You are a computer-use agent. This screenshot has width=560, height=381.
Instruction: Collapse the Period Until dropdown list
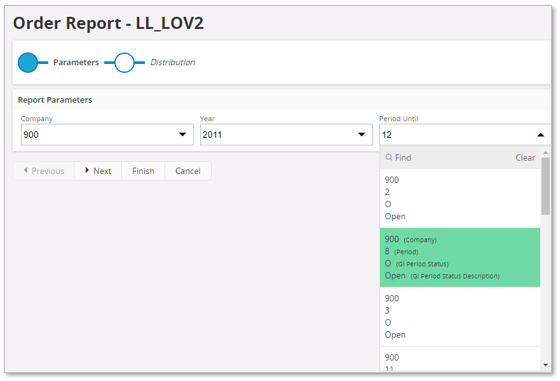pyautogui.click(x=540, y=135)
